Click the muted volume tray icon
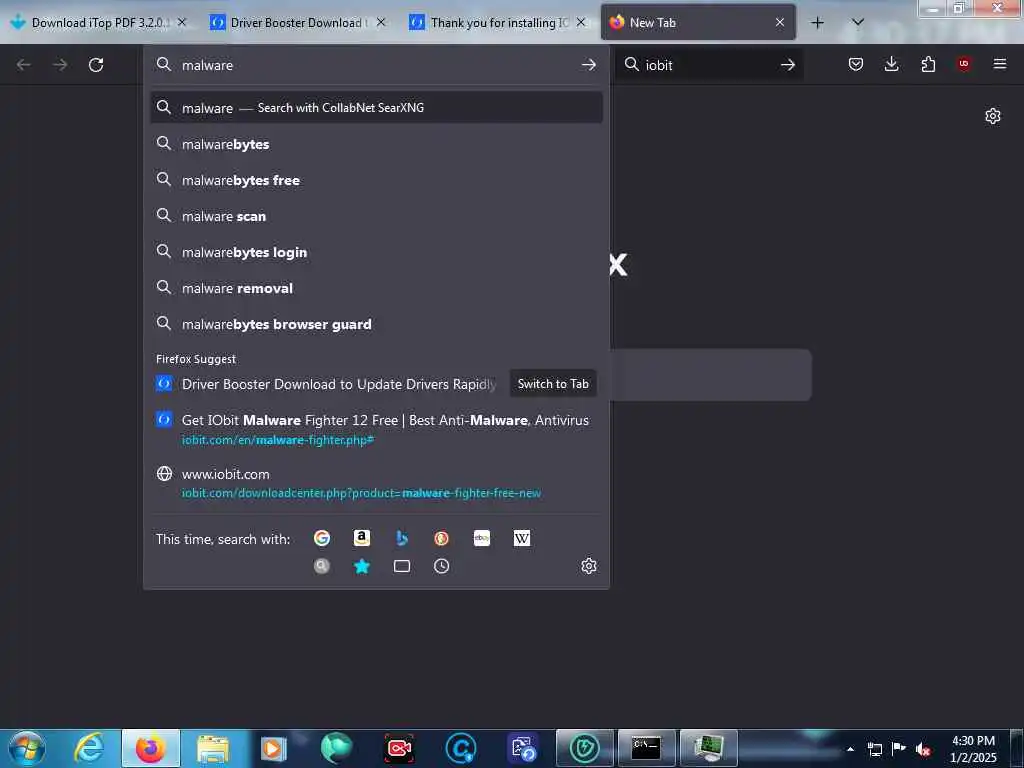The image size is (1024, 768). [923, 750]
